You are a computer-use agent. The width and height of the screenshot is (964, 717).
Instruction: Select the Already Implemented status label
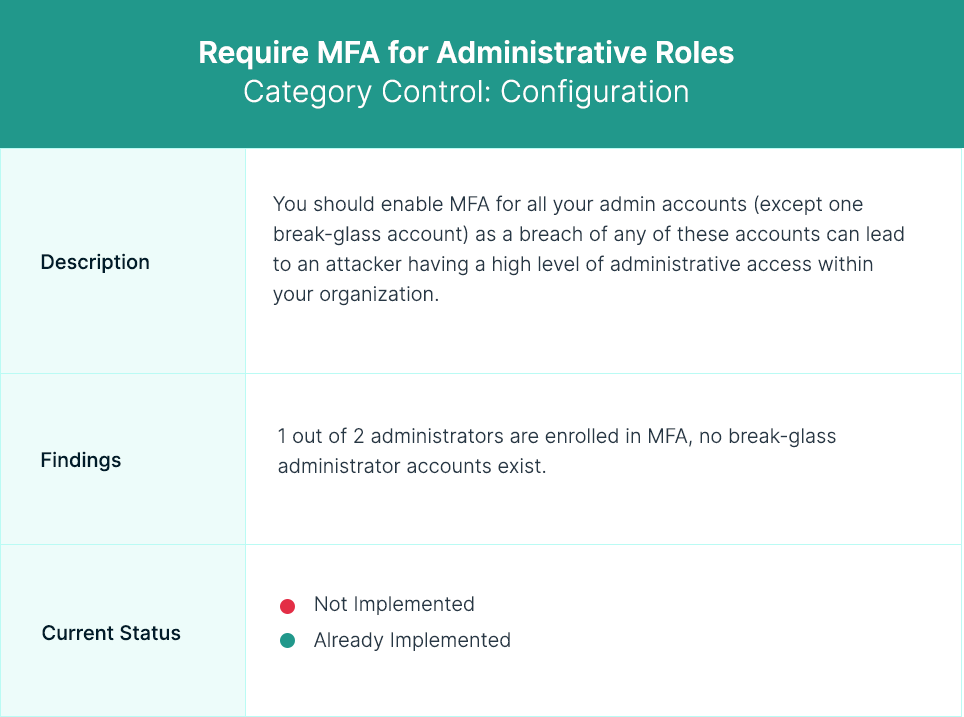click(x=412, y=640)
